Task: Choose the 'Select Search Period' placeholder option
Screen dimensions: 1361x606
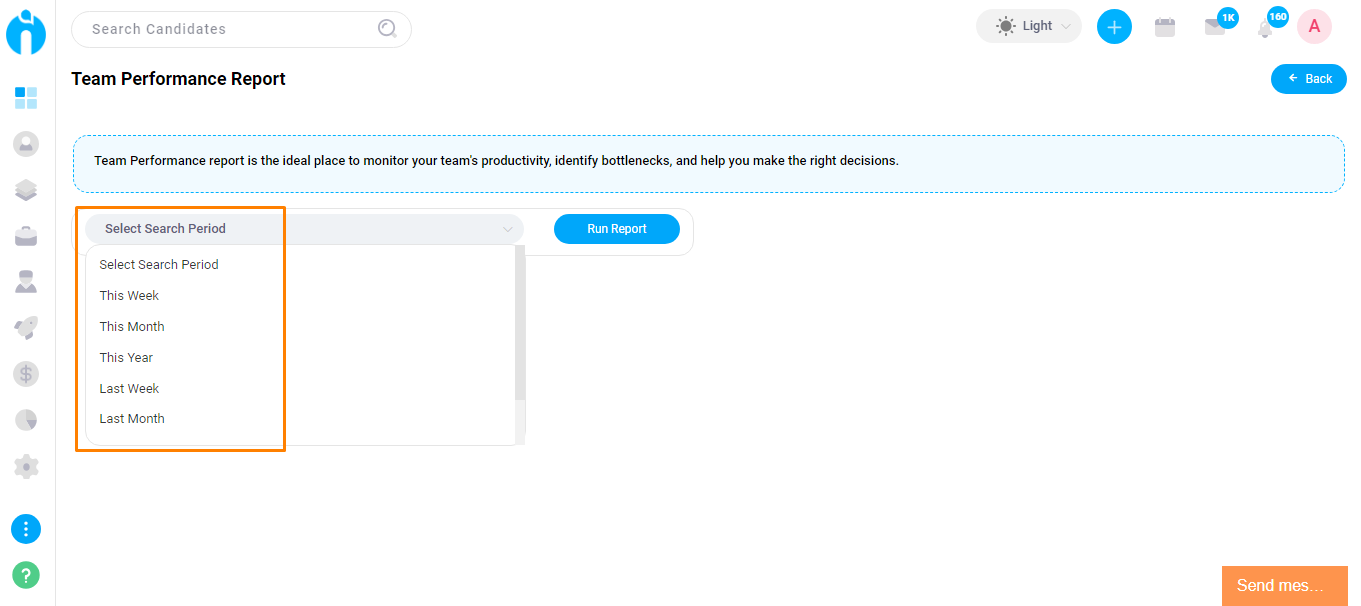Action: [x=300, y=265]
